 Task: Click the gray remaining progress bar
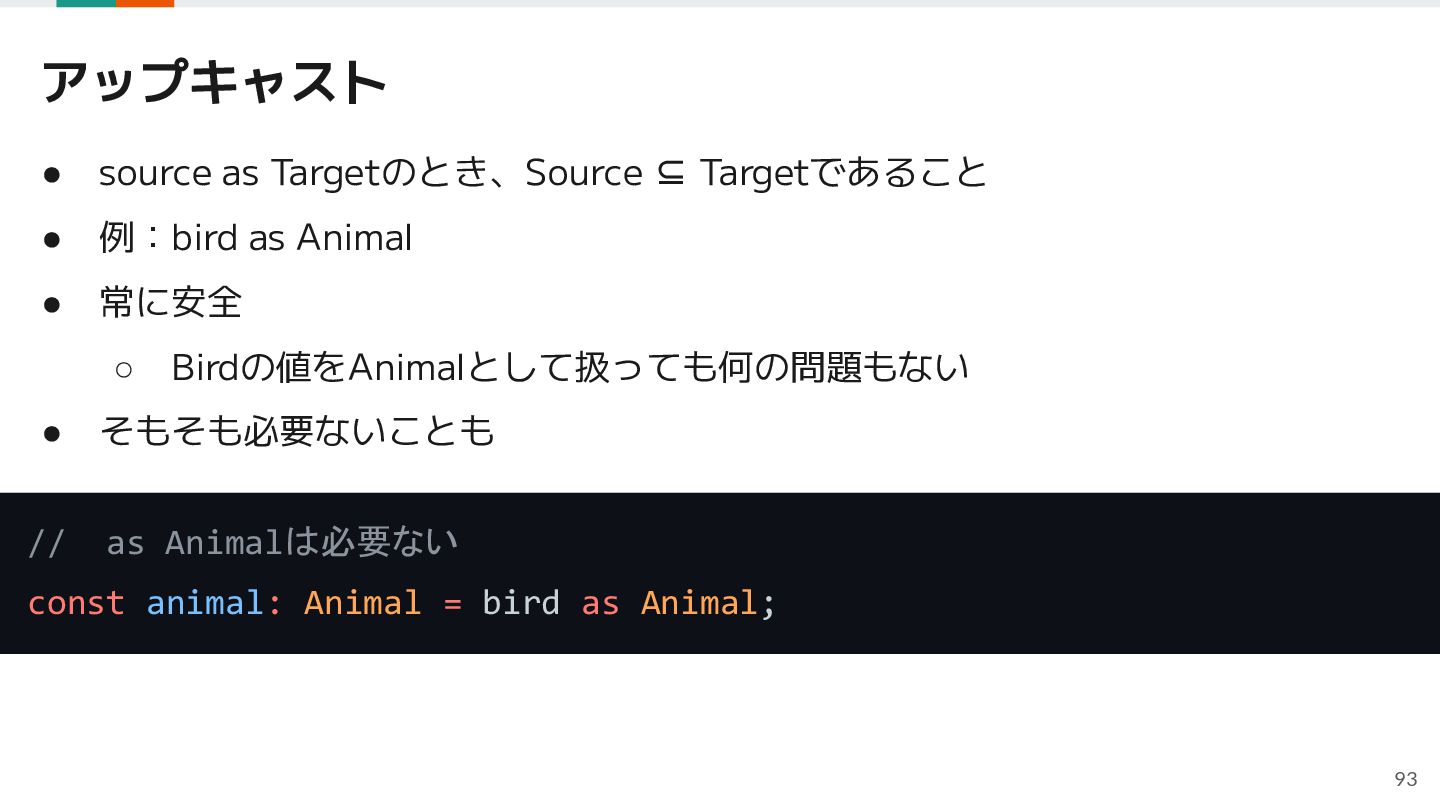(x=807, y=3)
